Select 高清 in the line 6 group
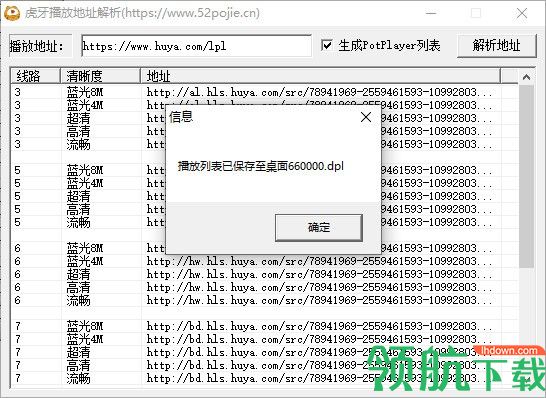Image resolution: width=546 pixels, height=398 pixels. tap(78, 287)
